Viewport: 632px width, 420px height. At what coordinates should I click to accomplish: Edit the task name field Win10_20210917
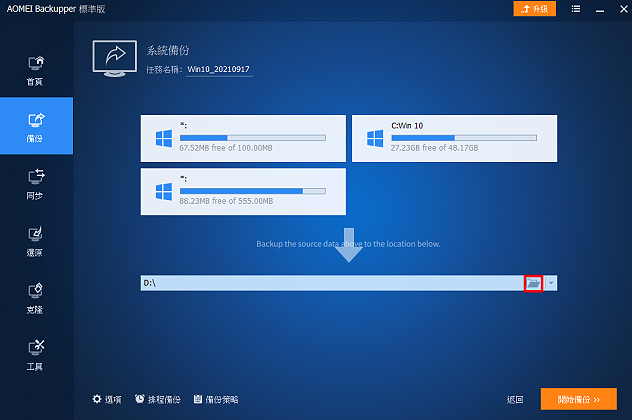[x=219, y=69]
